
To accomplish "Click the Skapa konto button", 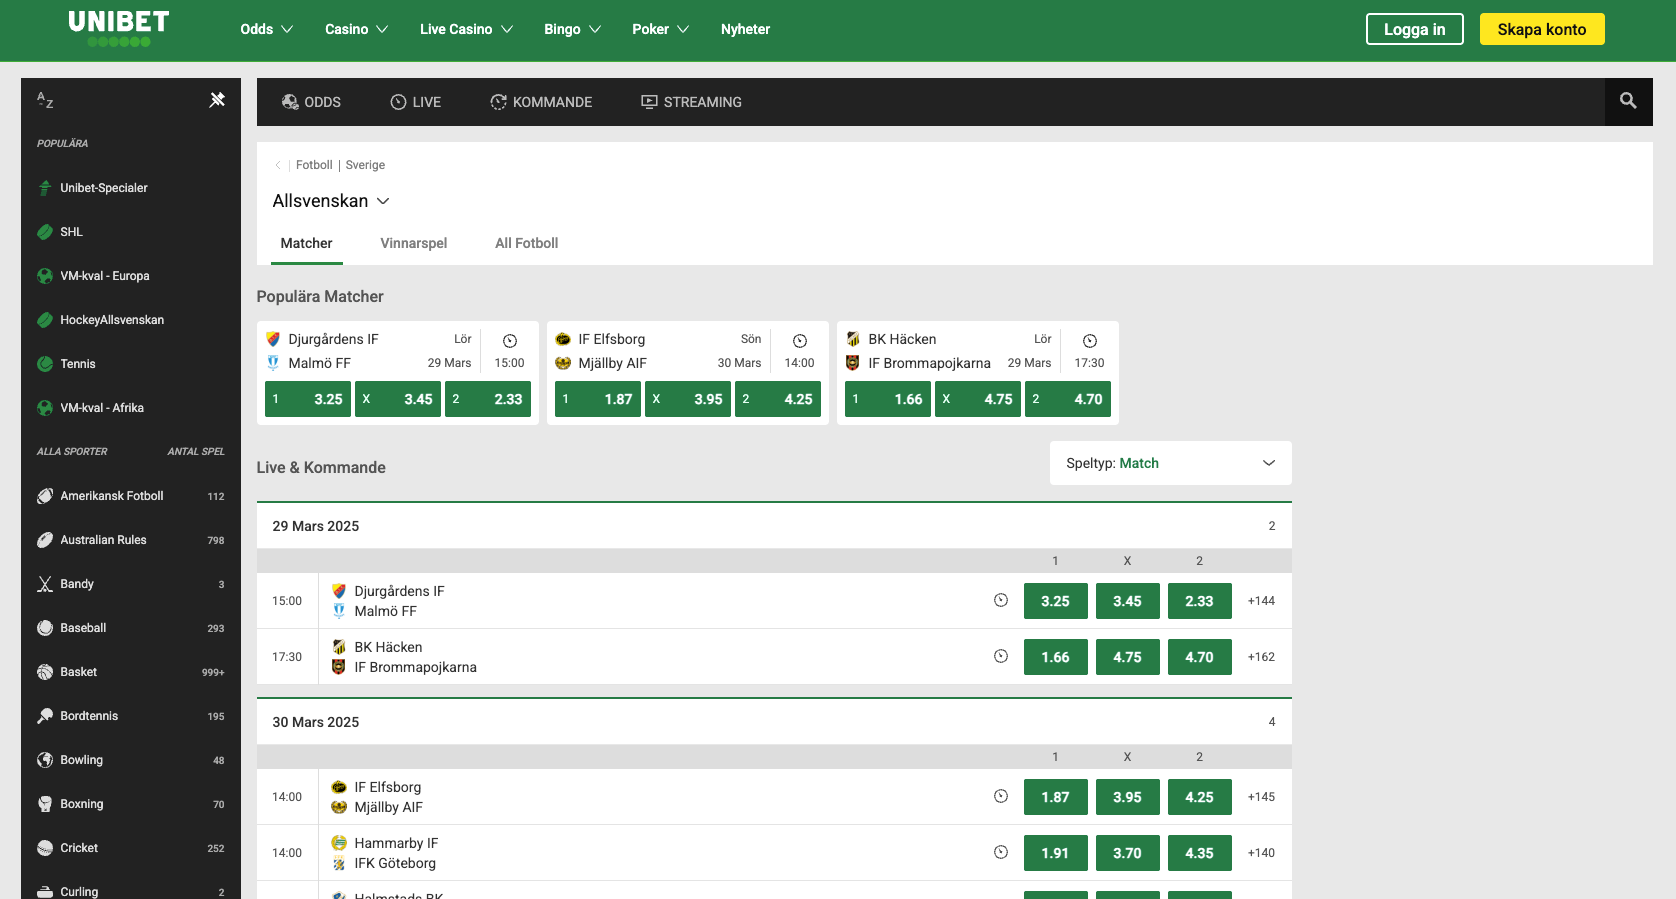I will click(x=1541, y=29).
